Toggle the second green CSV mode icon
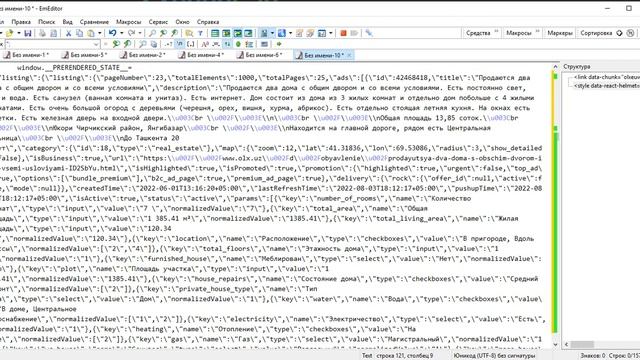 (226, 33)
